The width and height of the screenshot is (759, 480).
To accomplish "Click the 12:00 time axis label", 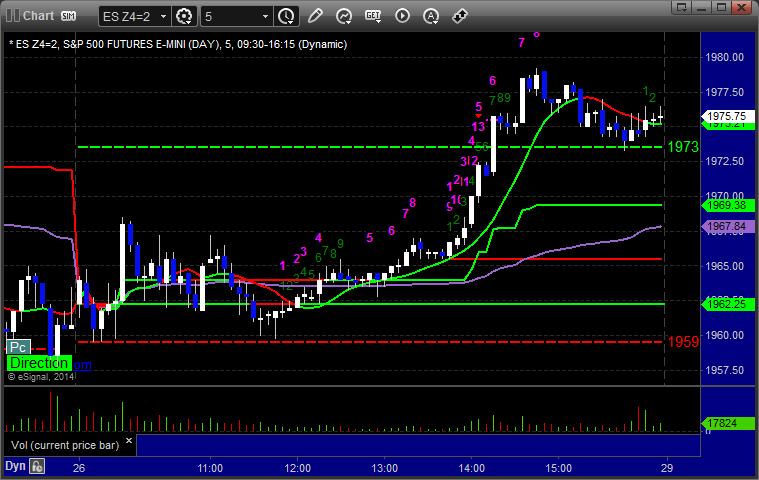I will click(x=297, y=468).
